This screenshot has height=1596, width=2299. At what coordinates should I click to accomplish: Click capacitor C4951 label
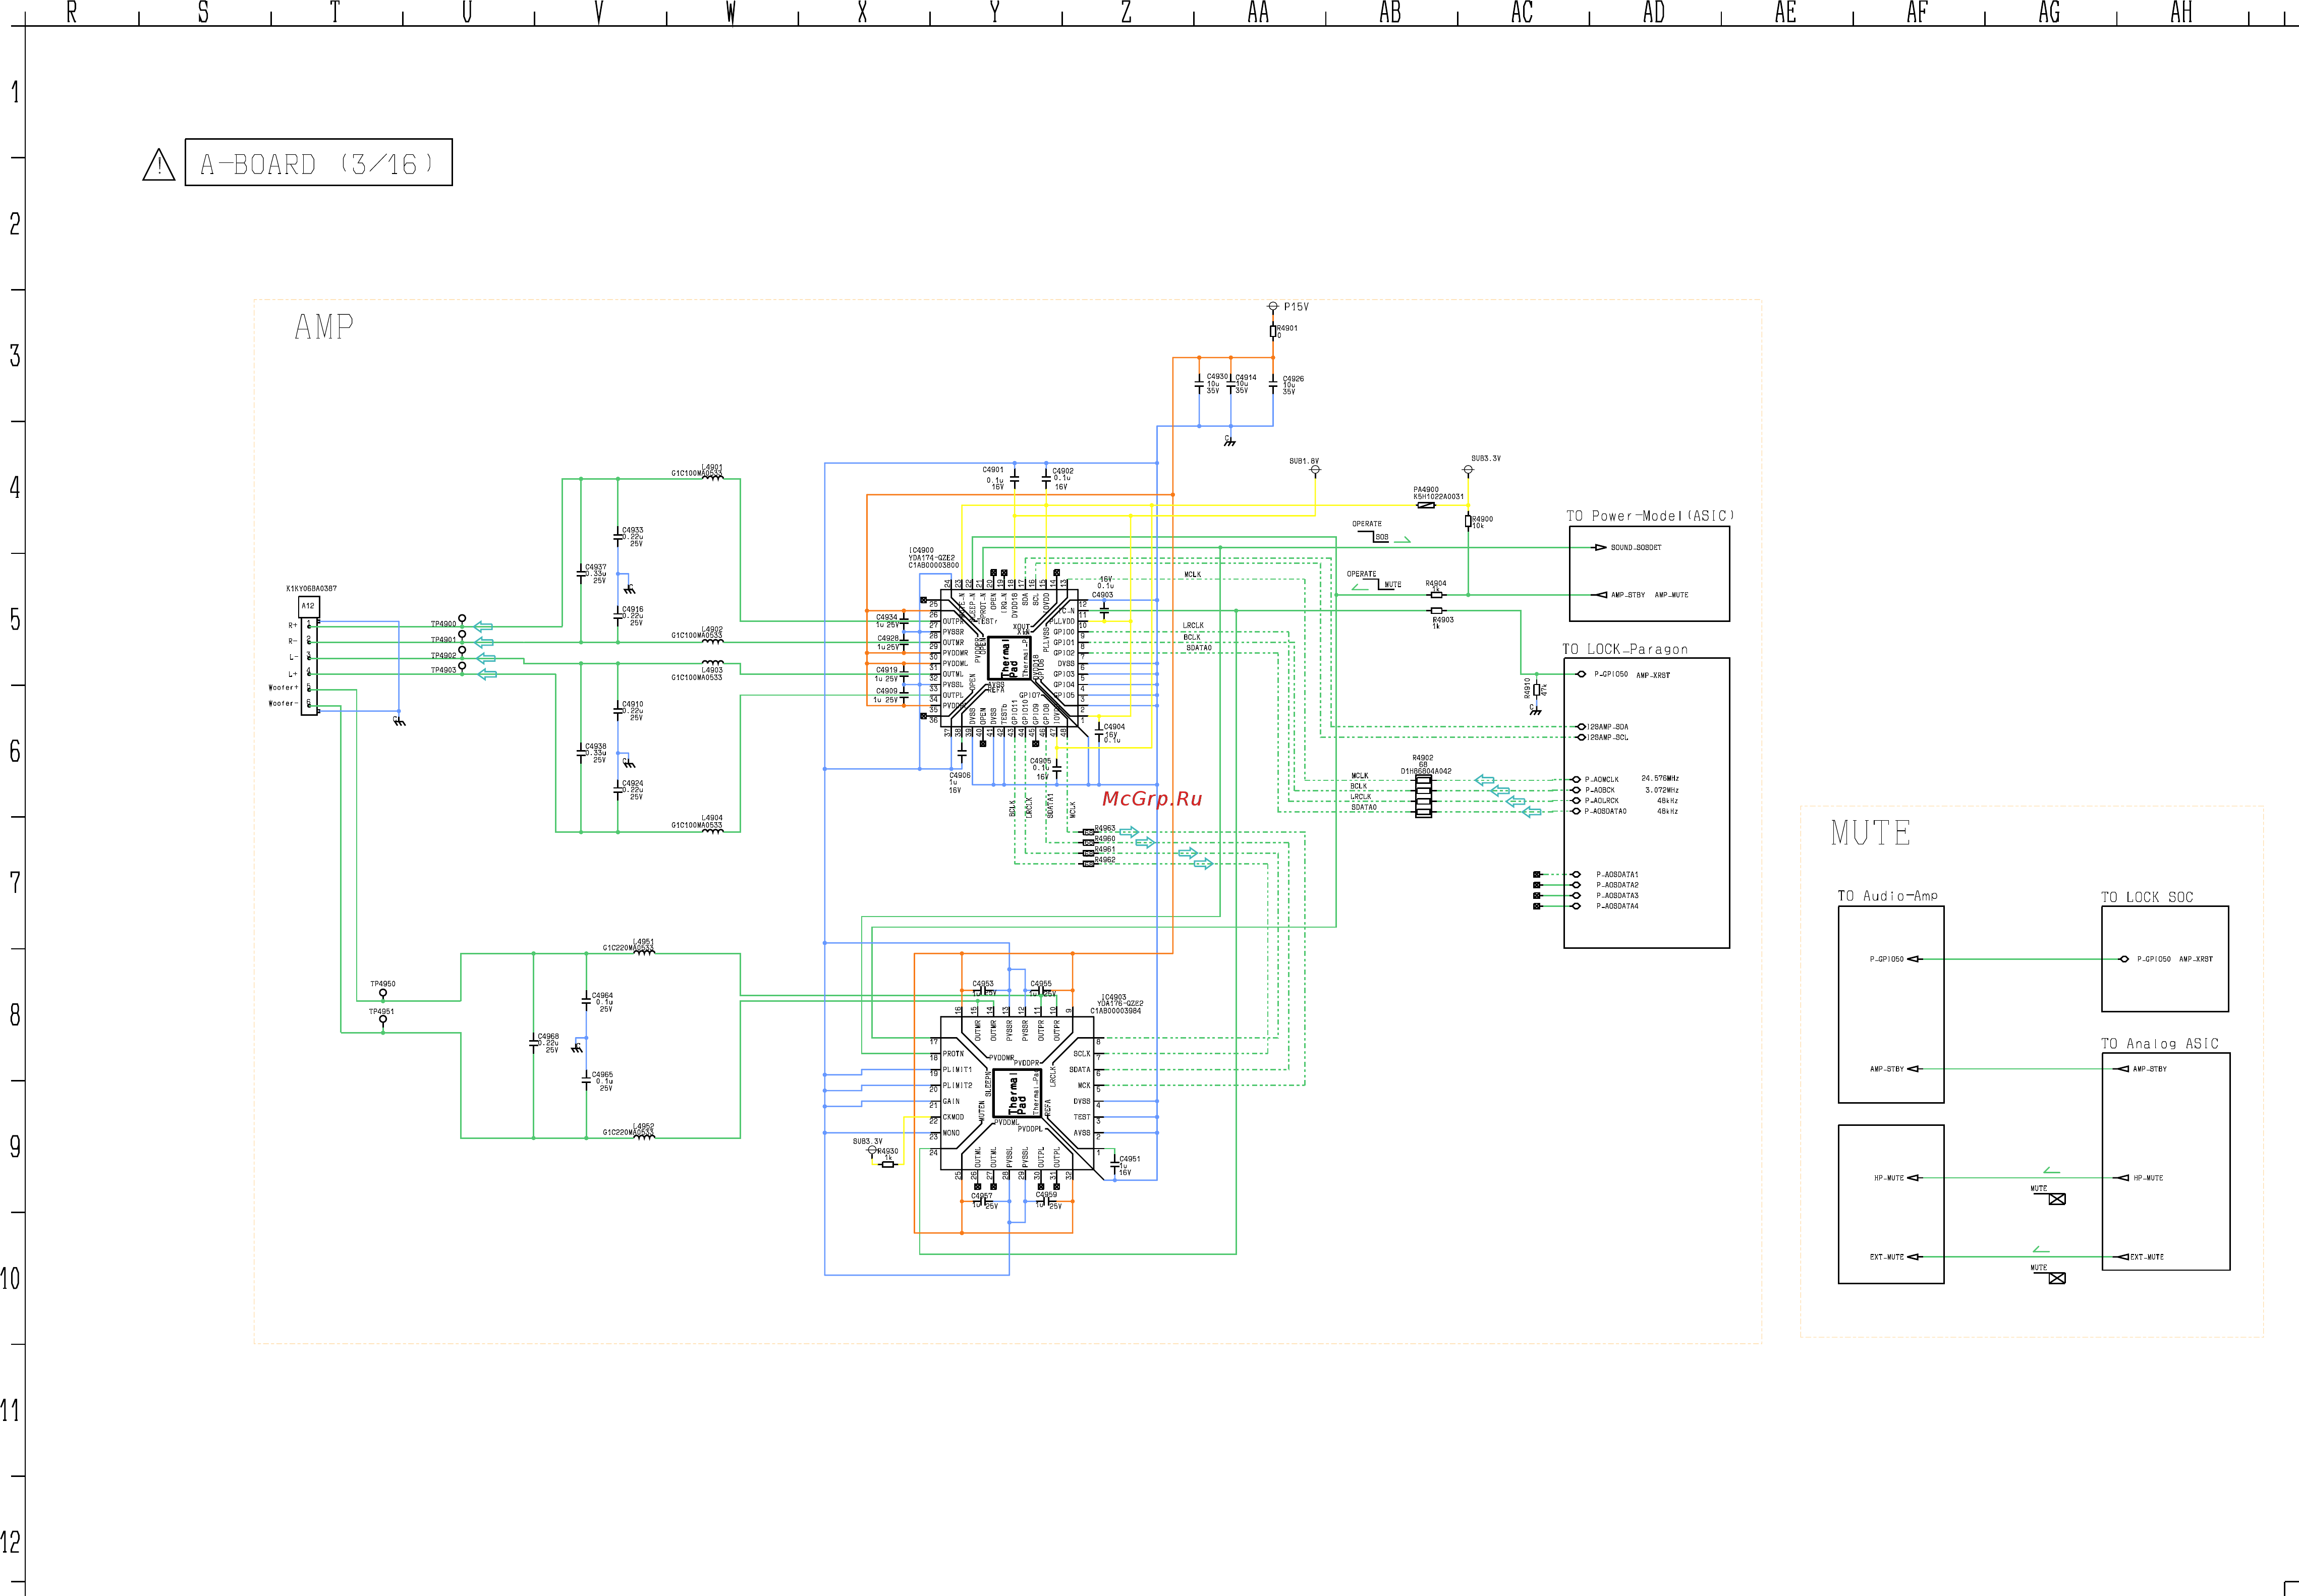tap(1129, 1159)
